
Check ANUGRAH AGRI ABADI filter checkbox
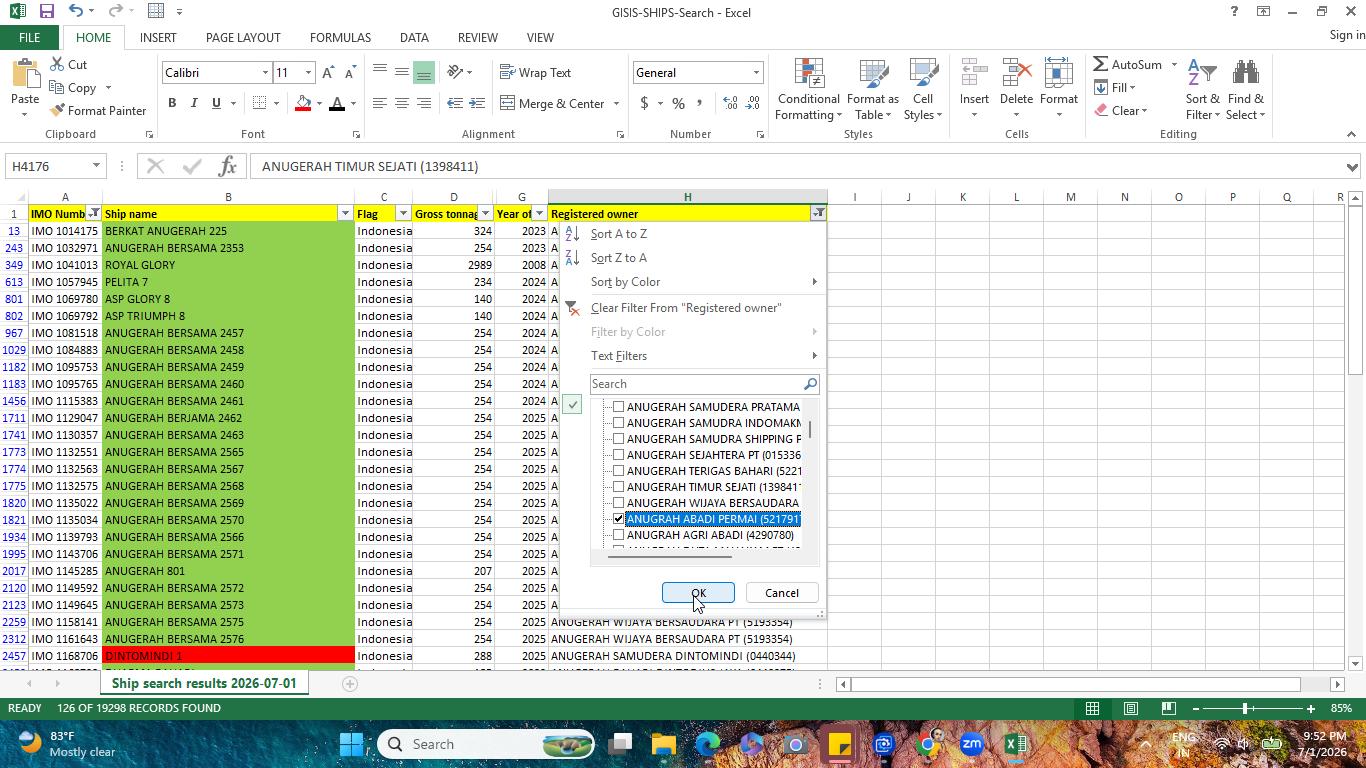618,535
